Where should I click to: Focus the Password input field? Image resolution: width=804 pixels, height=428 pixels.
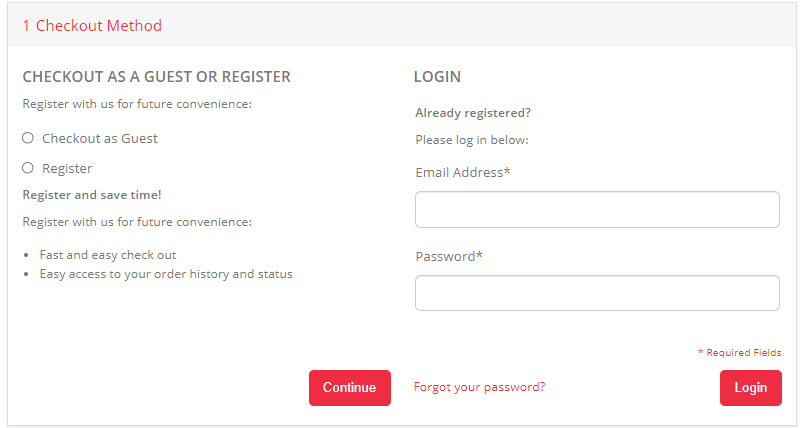pos(596,293)
